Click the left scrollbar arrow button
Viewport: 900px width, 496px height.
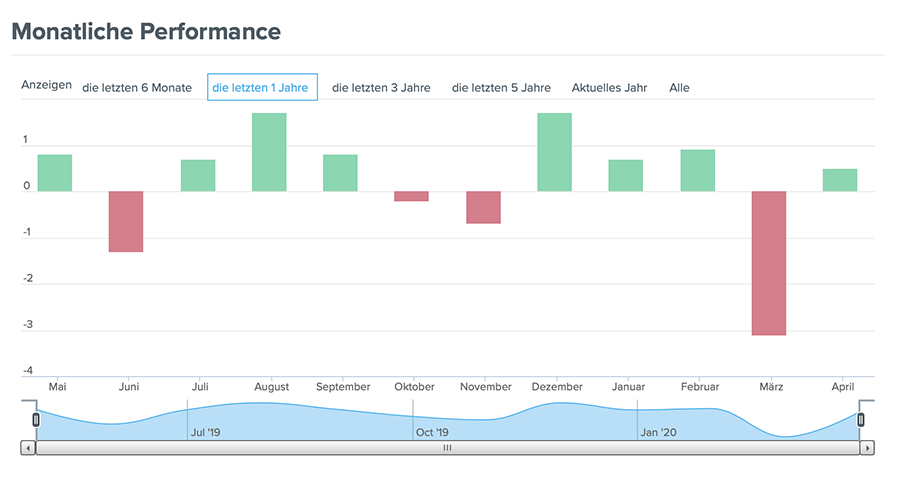(x=28, y=448)
